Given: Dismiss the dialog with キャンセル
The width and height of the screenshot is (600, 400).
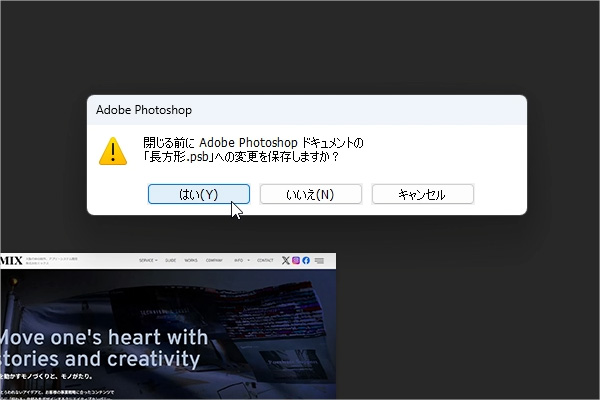Looking at the screenshot, I should pyautogui.click(x=423, y=194).
